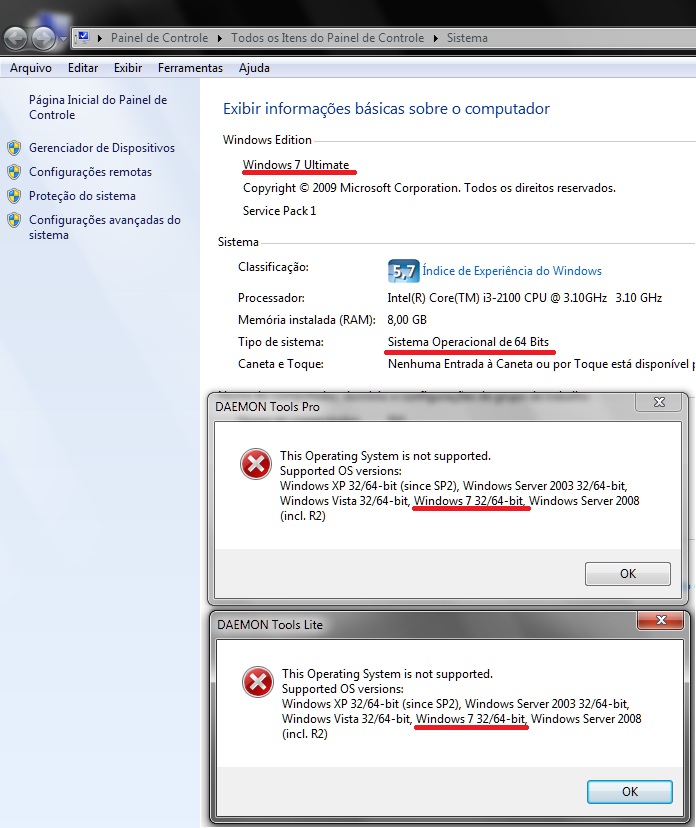Click the Back navigation arrow button
The image size is (696, 828).
(x=17, y=39)
